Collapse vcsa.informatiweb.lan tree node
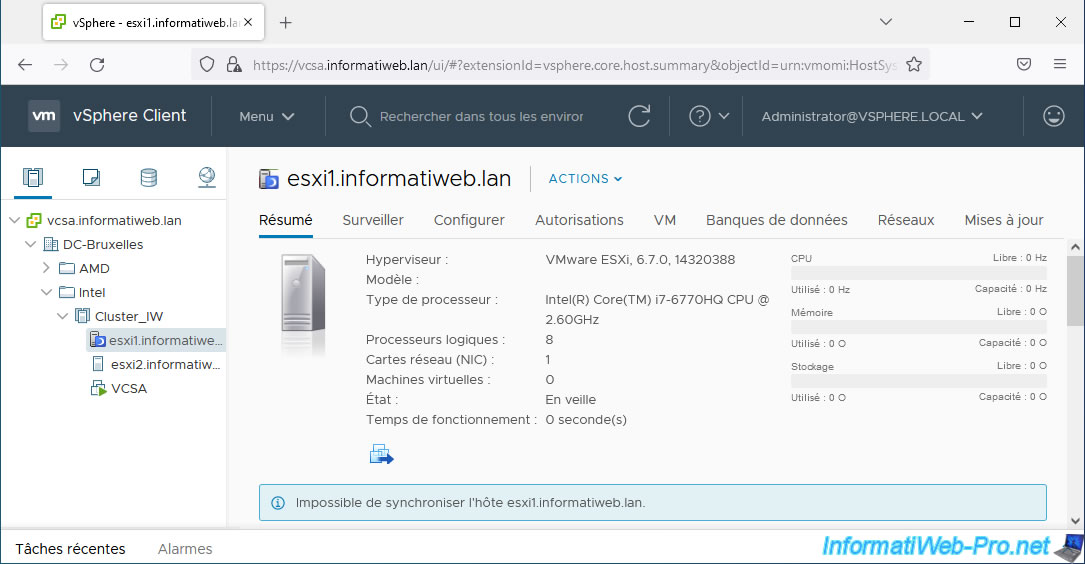The height and width of the screenshot is (564, 1085). click(x=15, y=220)
